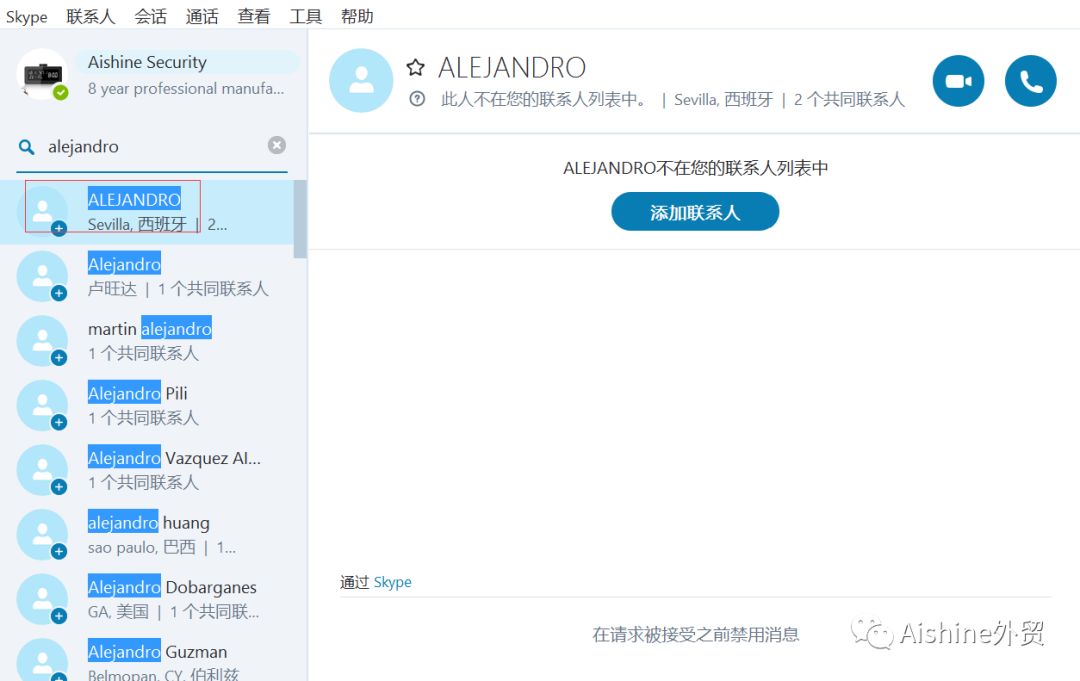Screen dimensions: 1080x681
Task: Click the question mark help icon in the header
Action: tap(417, 99)
